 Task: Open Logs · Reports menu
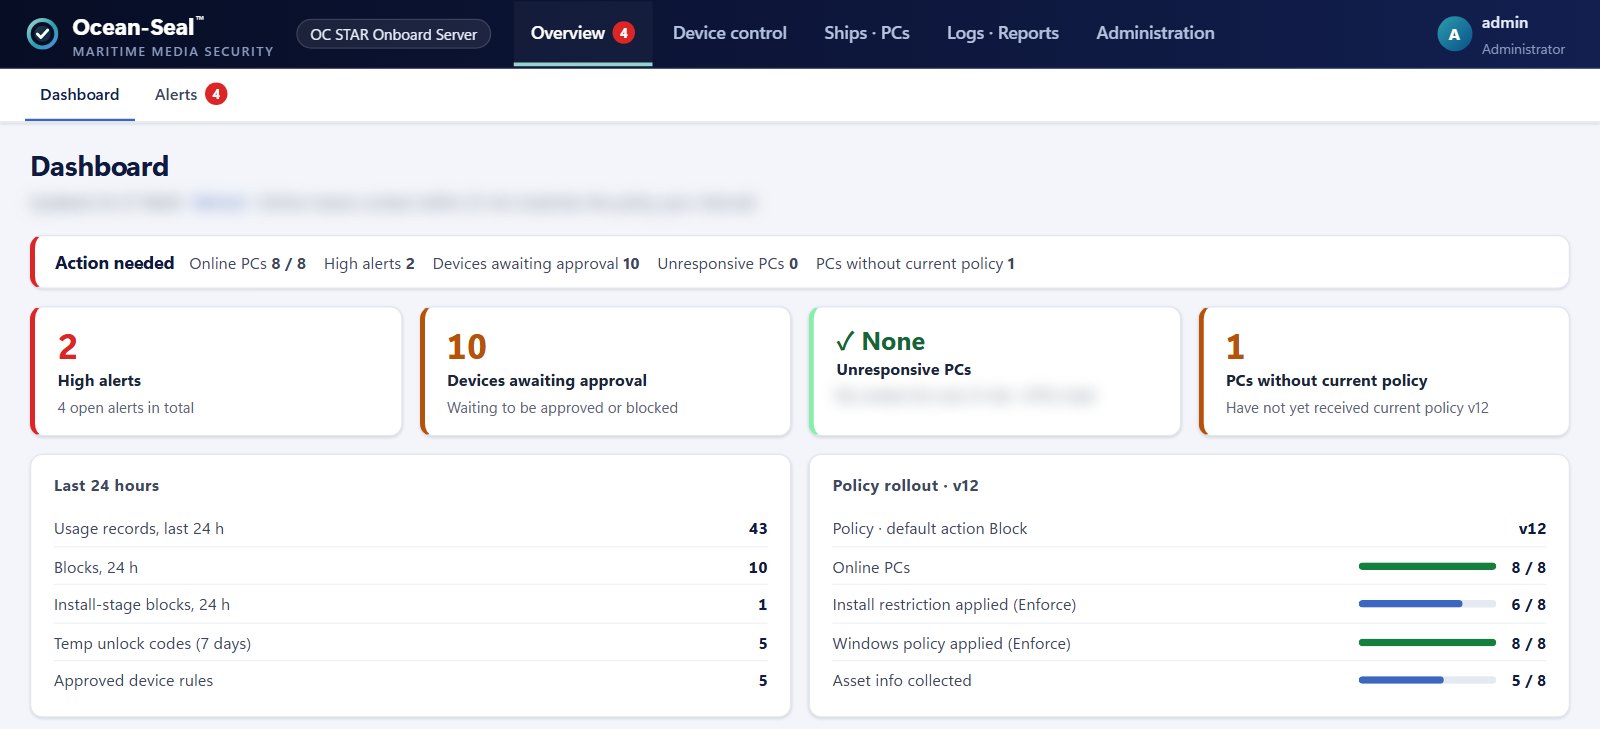[x=1003, y=33]
